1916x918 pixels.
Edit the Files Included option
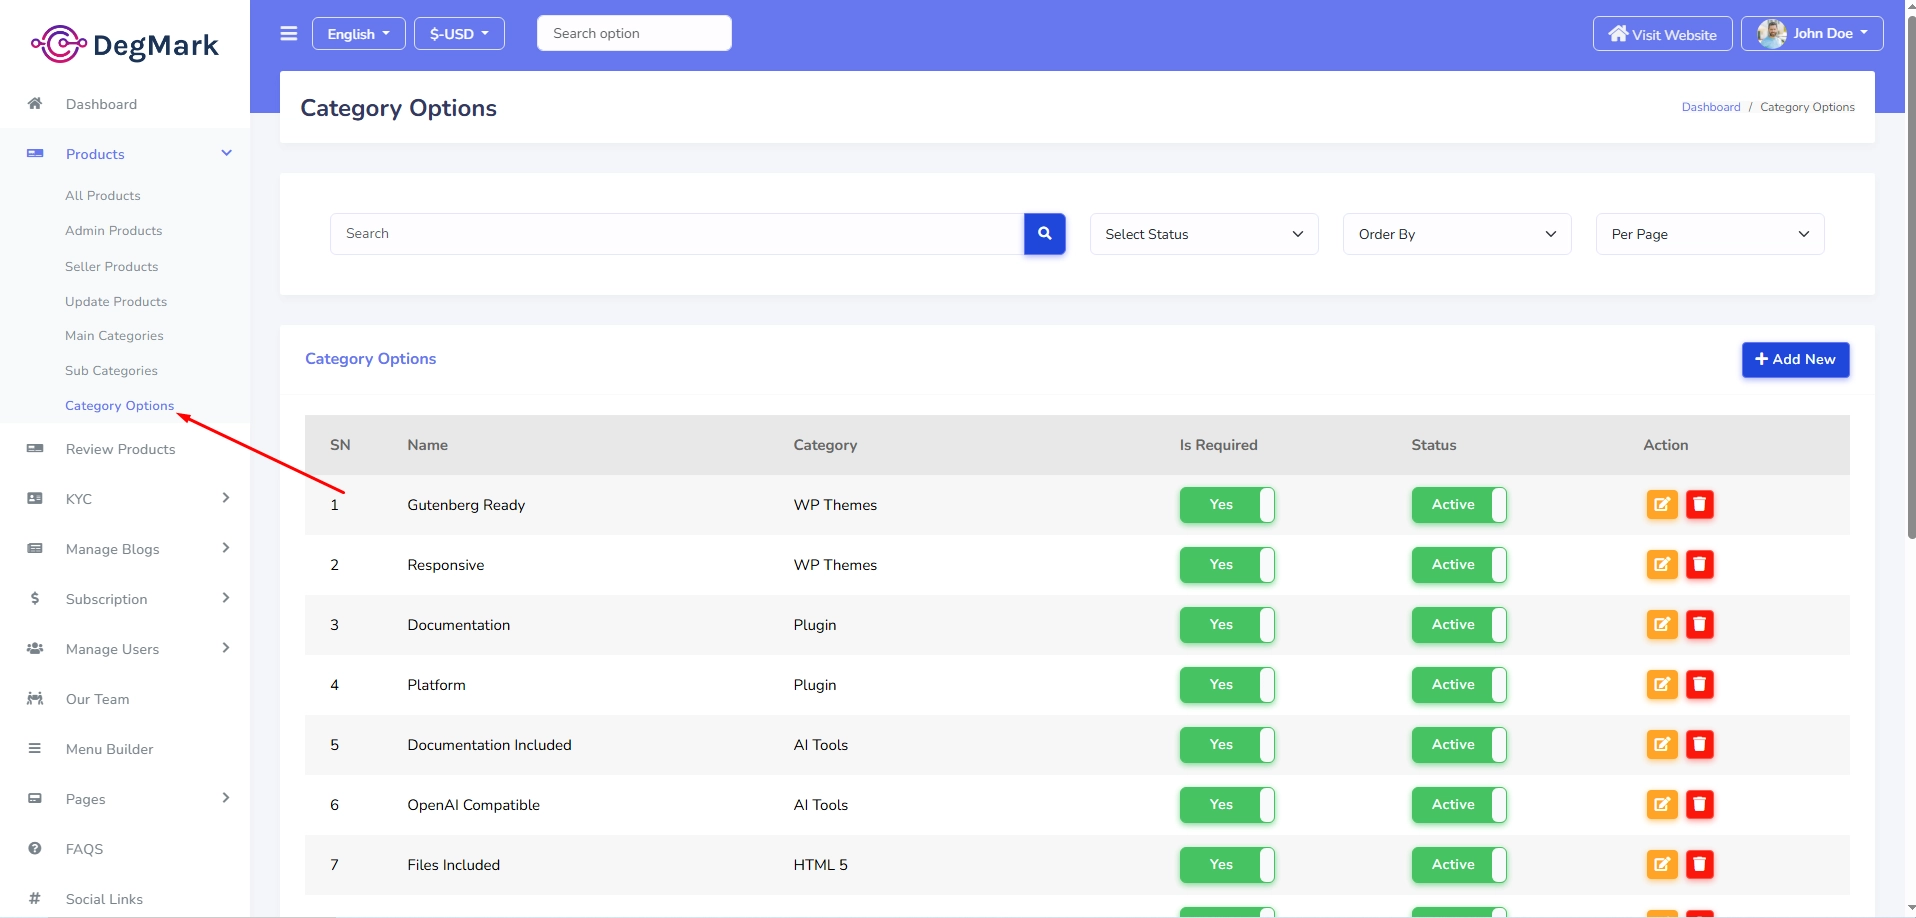tap(1662, 865)
